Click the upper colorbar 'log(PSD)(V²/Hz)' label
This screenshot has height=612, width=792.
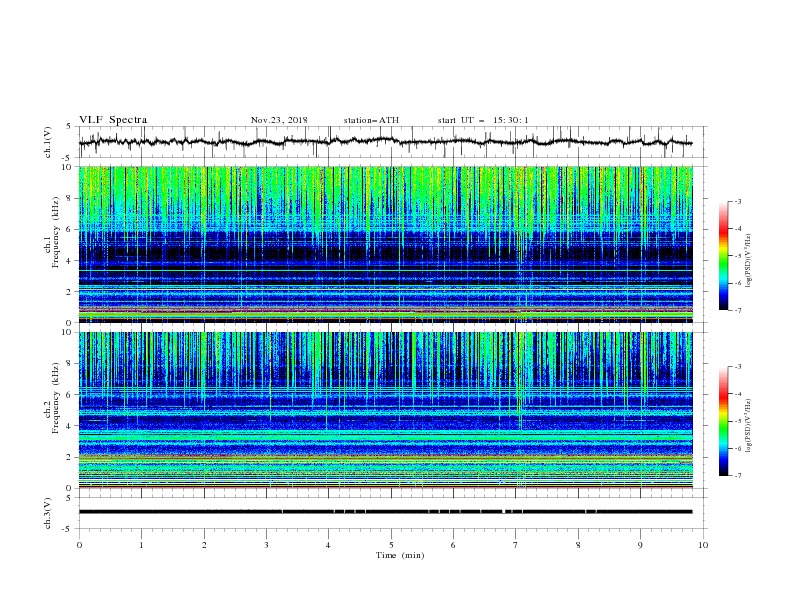[x=749, y=261]
